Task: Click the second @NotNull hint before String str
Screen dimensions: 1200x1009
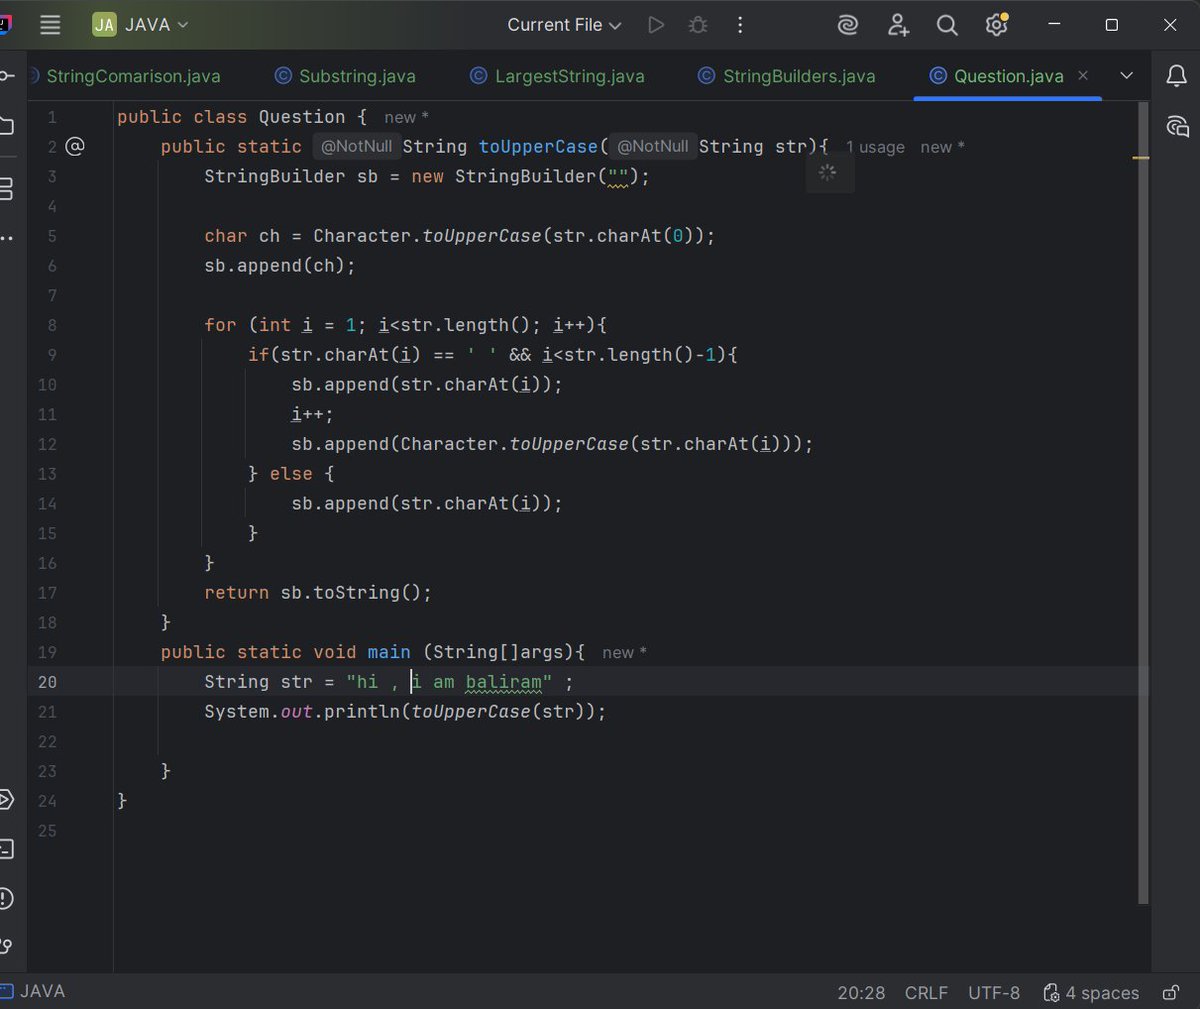Action: click(x=652, y=146)
